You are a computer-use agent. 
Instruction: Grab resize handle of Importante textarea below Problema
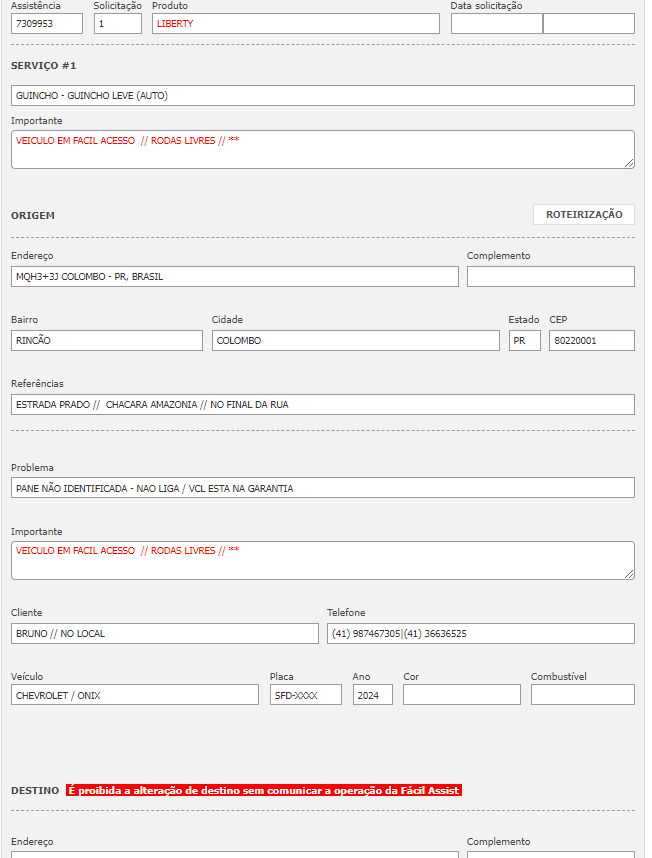(629, 574)
